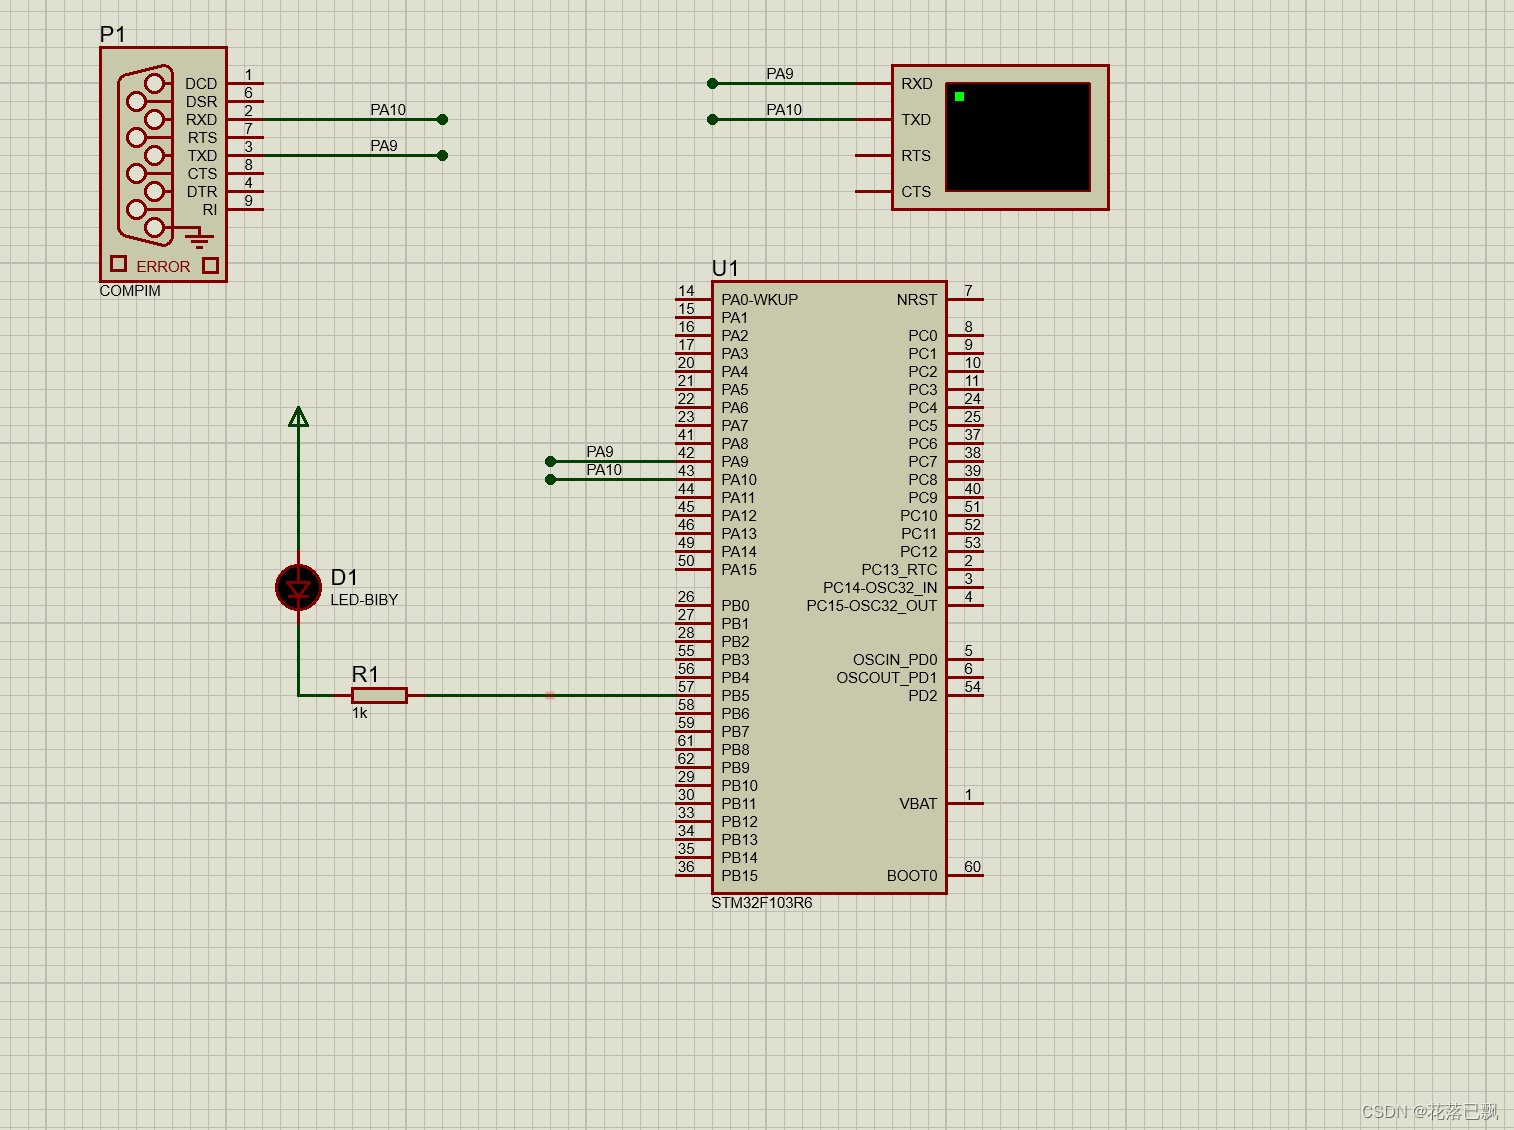Click the CSDN @花落已飘 watermark text
Viewport: 1514px width, 1130px height.
coord(1429,1111)
